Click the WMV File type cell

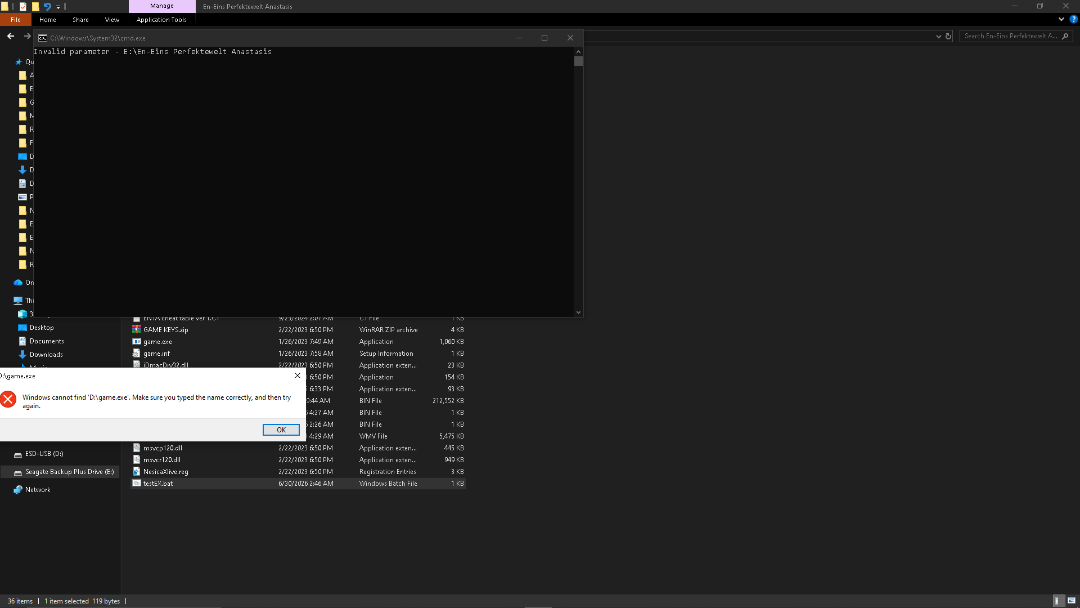click(x=373, y=436)
